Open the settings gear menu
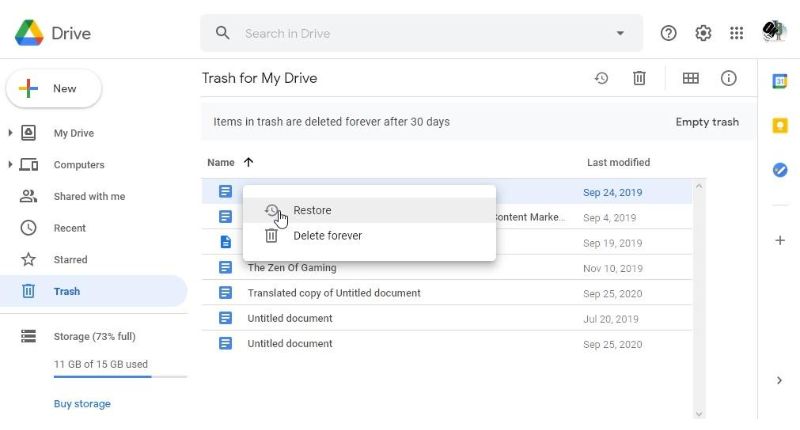 click(x=703, y=33)
